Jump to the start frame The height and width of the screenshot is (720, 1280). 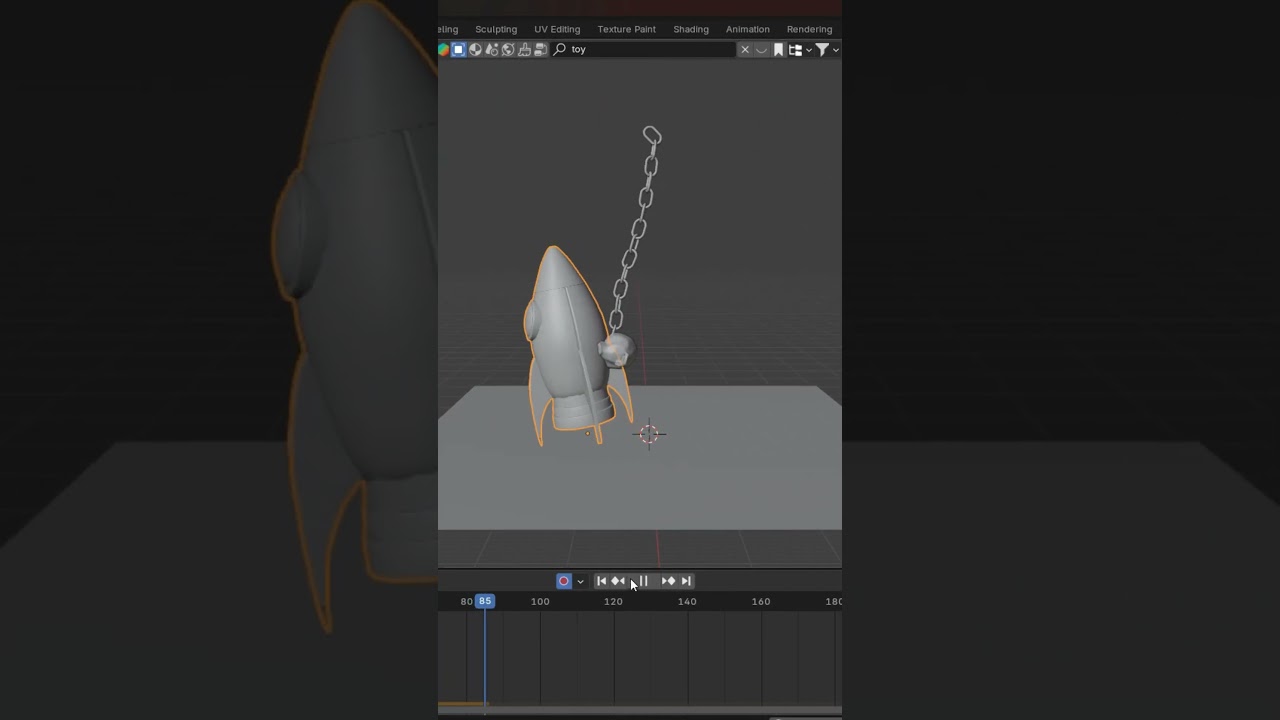(601, 581)
